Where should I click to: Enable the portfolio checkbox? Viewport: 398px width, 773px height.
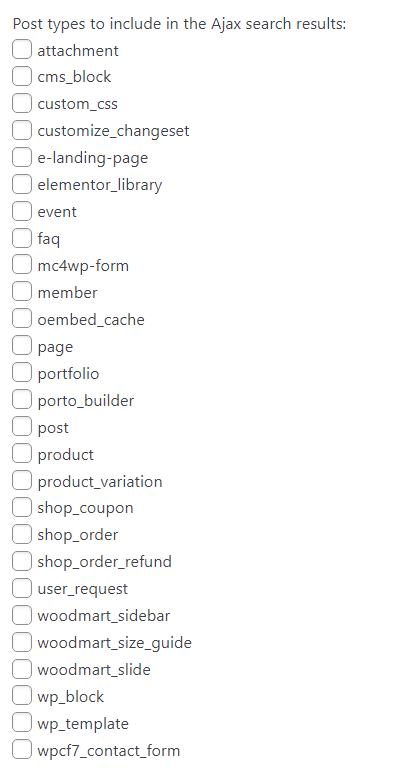22,373
